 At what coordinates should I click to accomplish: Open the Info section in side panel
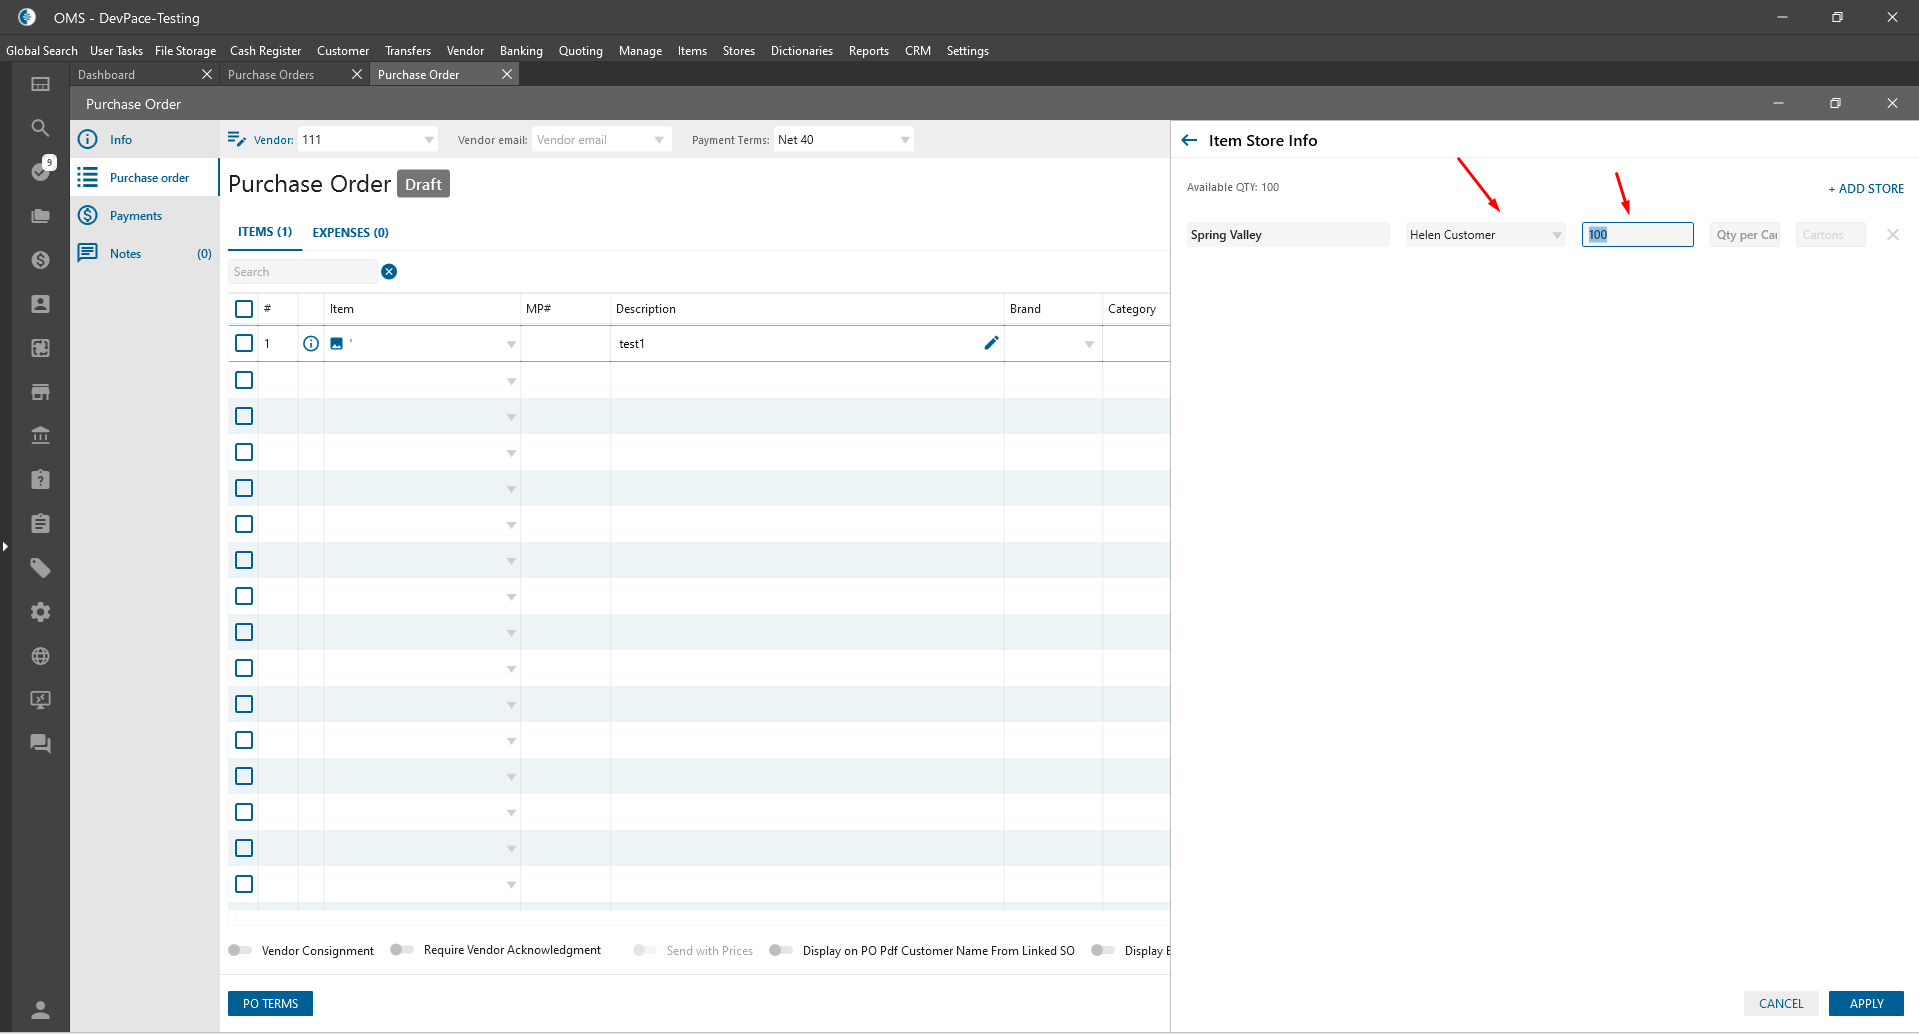[145, 140]
